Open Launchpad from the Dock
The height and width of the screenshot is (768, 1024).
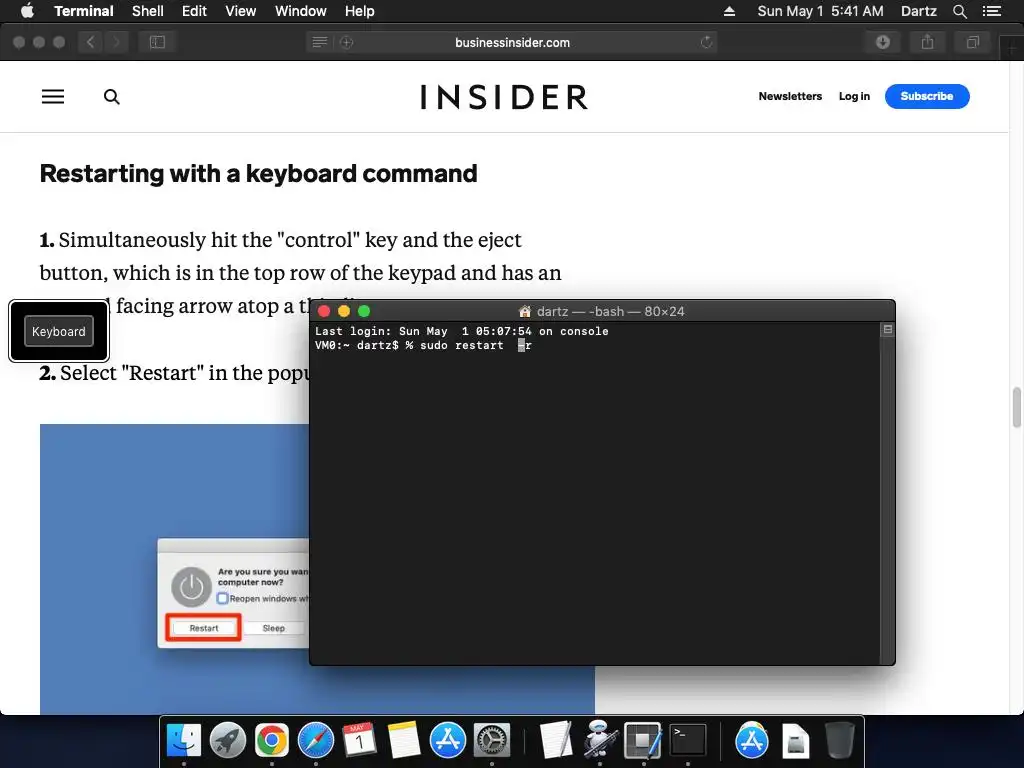228,741
